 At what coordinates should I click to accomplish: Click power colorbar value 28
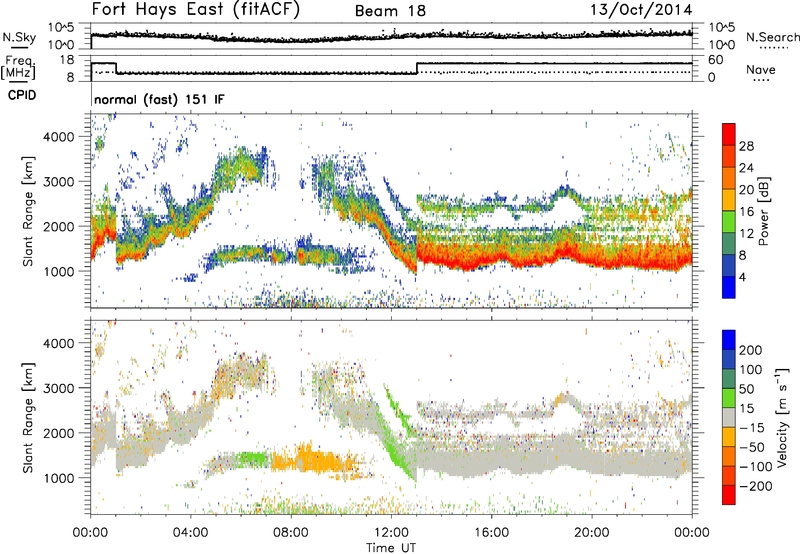click(x=746, y=146)
